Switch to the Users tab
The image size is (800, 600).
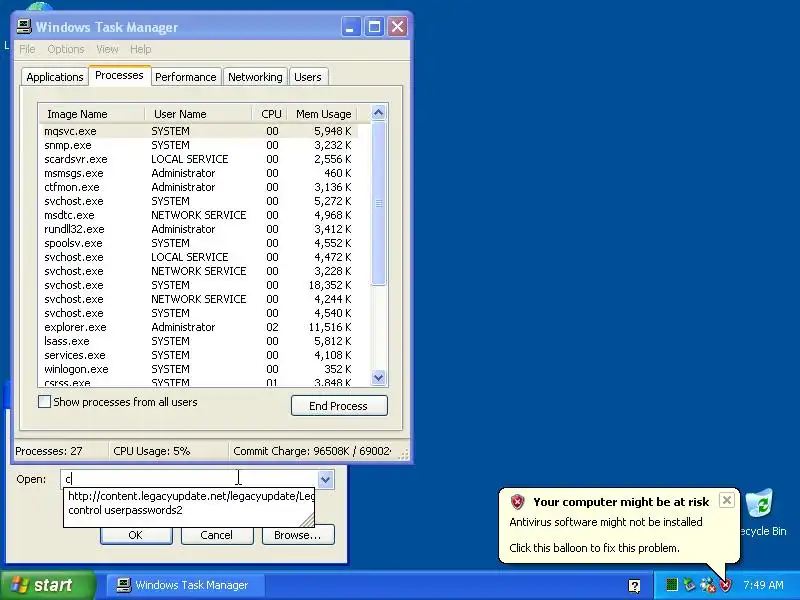(308, 77)
